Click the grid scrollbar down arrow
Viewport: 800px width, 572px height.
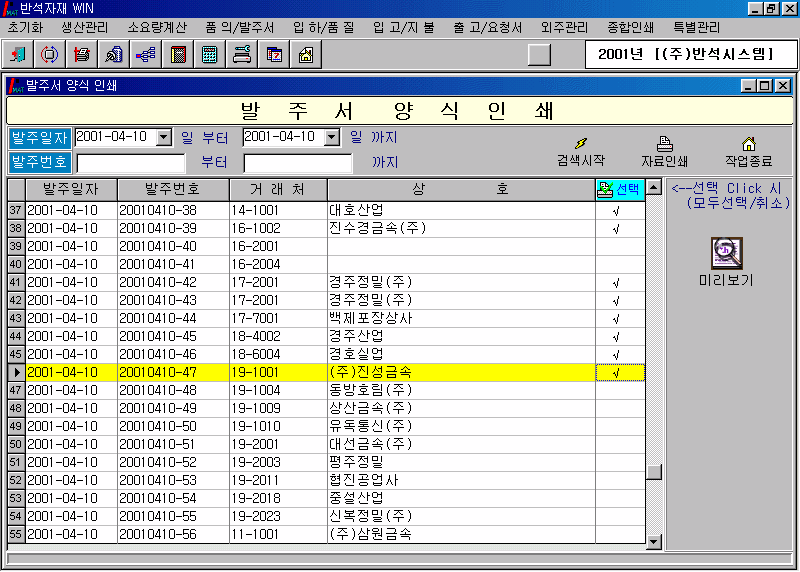tap(654, 542)
